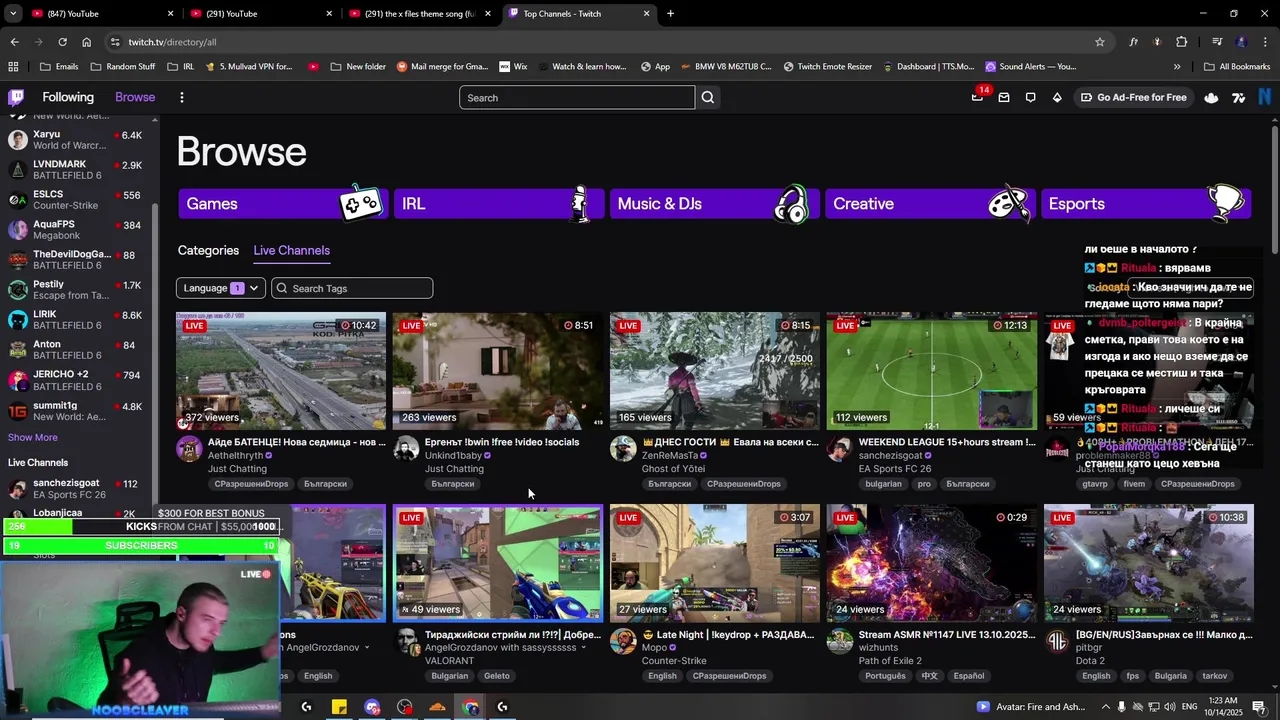Open the Chrome Extensions puzzle icon

click(1182, 42)
